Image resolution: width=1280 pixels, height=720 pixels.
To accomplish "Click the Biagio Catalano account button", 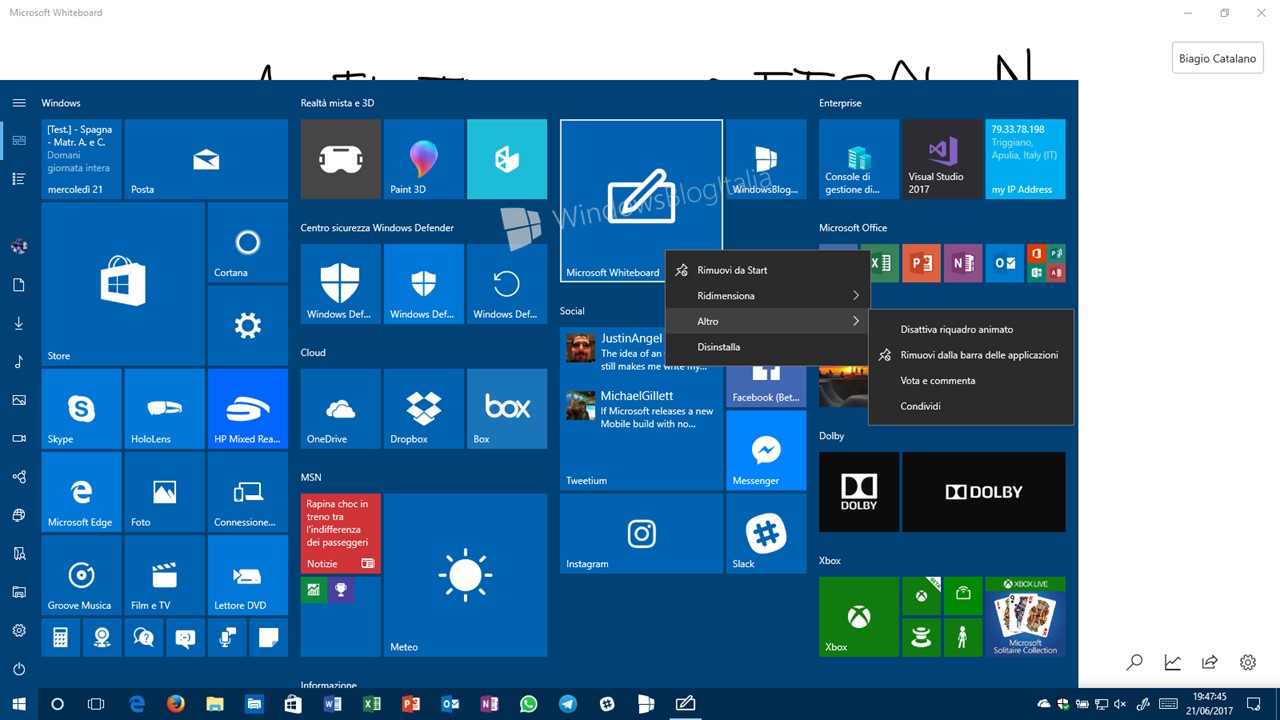I will tap(1217, 58).
